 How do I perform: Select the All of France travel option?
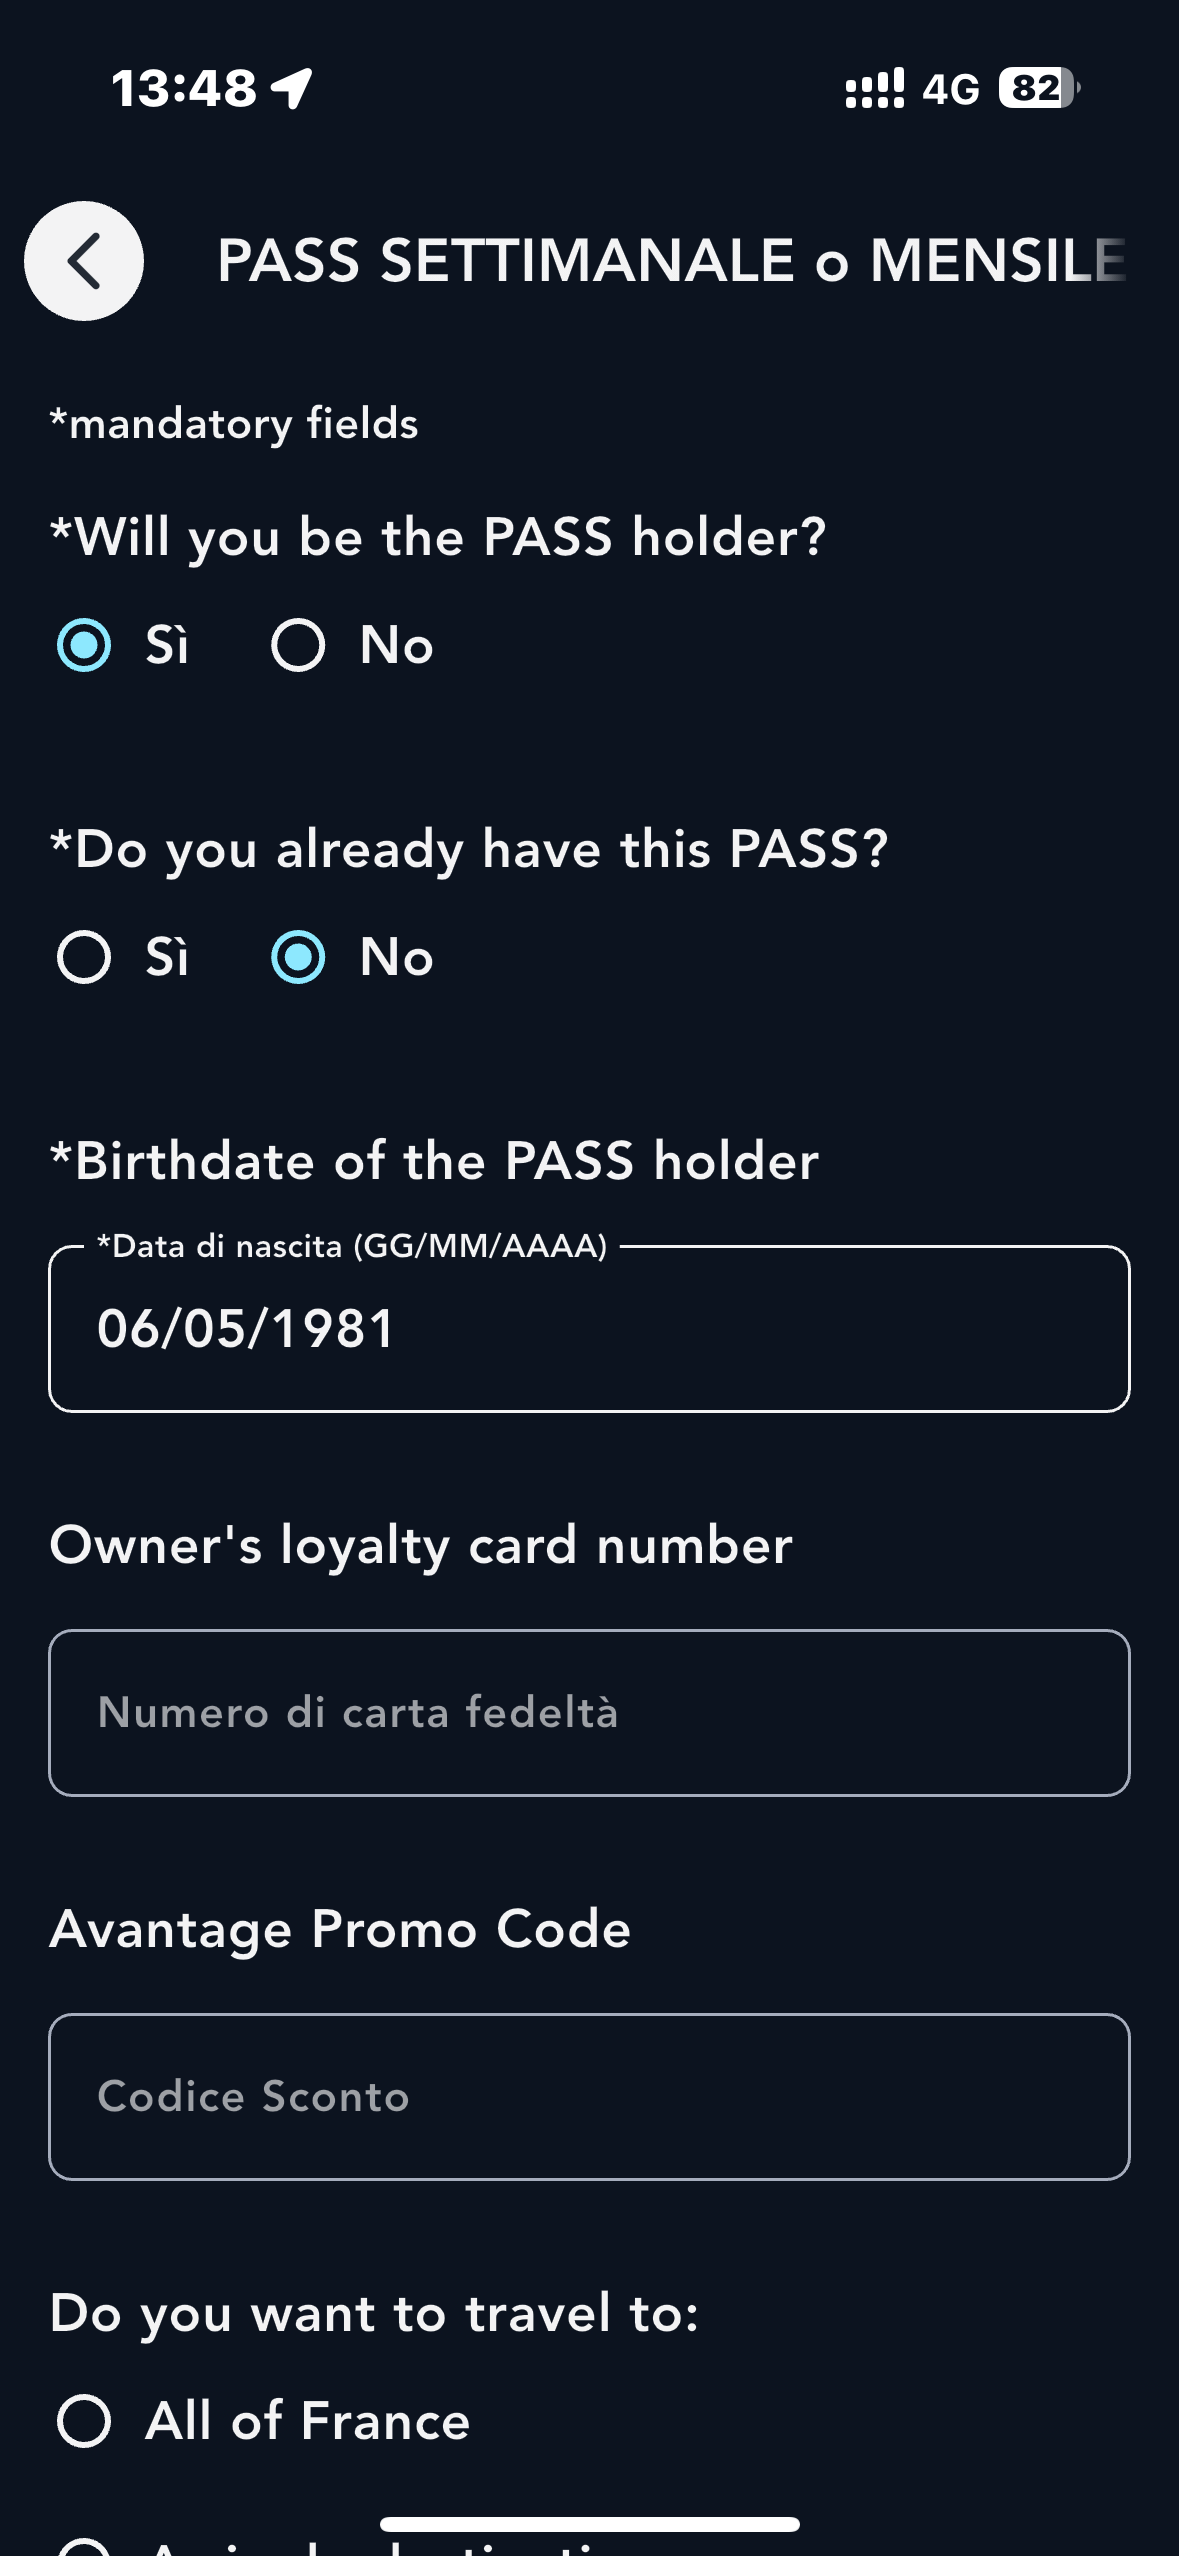84,2421
